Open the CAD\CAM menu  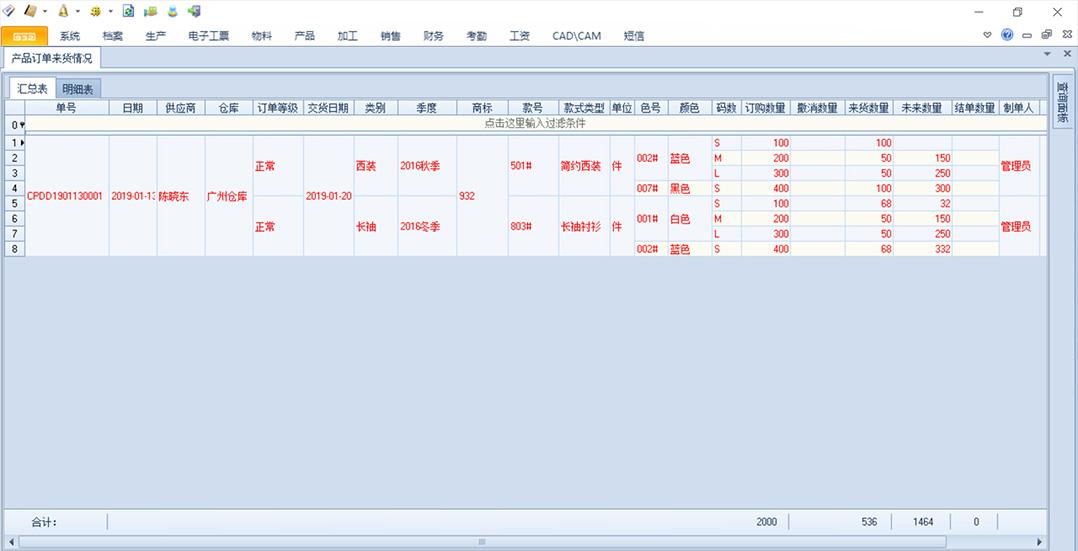coord(576,36)
